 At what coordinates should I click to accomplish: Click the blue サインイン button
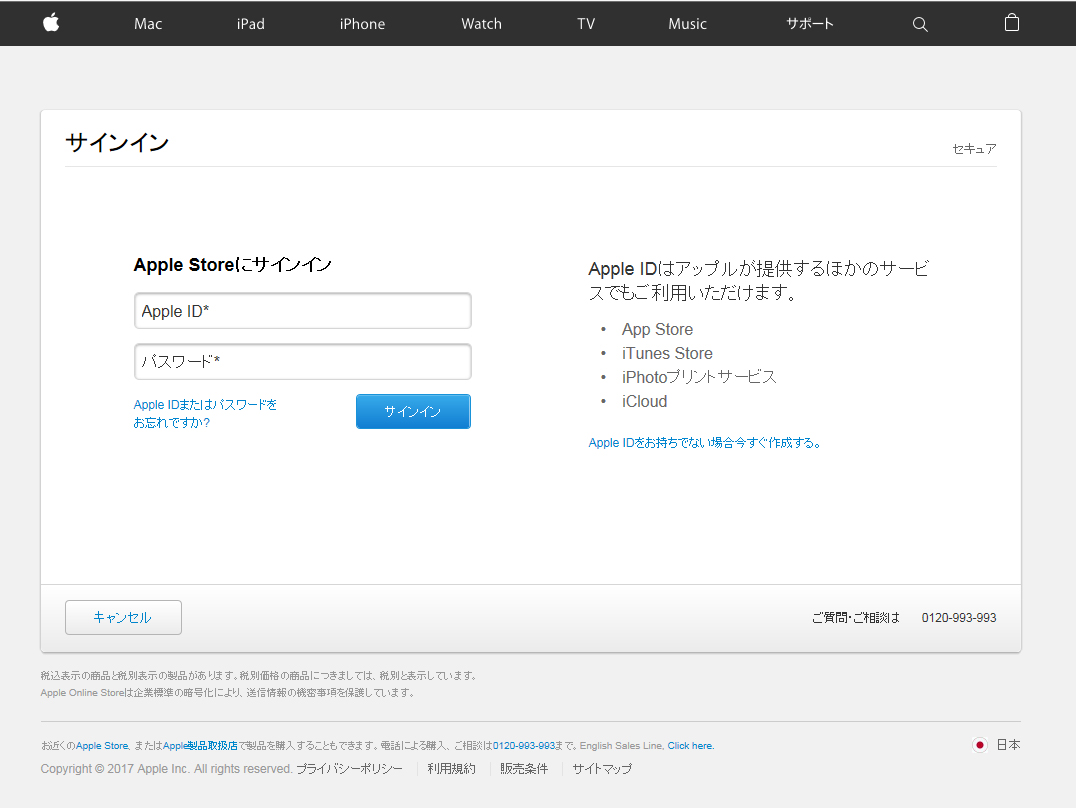tap(413, 411)
